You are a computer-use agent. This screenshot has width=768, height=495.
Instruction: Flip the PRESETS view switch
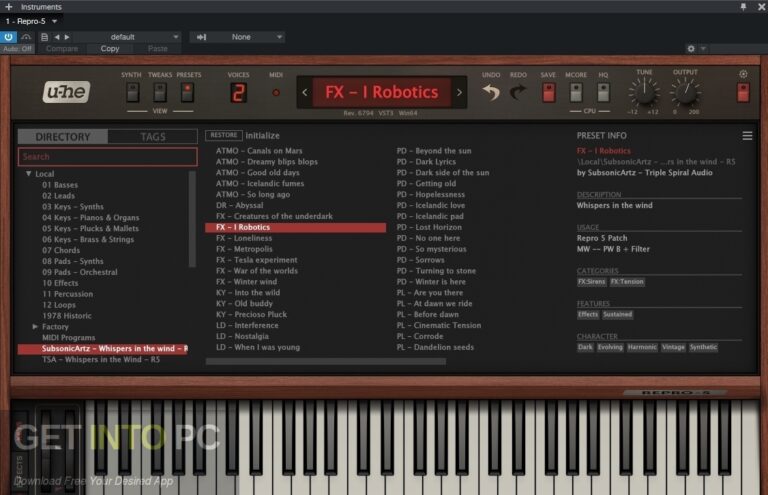(x=187, y=93)
